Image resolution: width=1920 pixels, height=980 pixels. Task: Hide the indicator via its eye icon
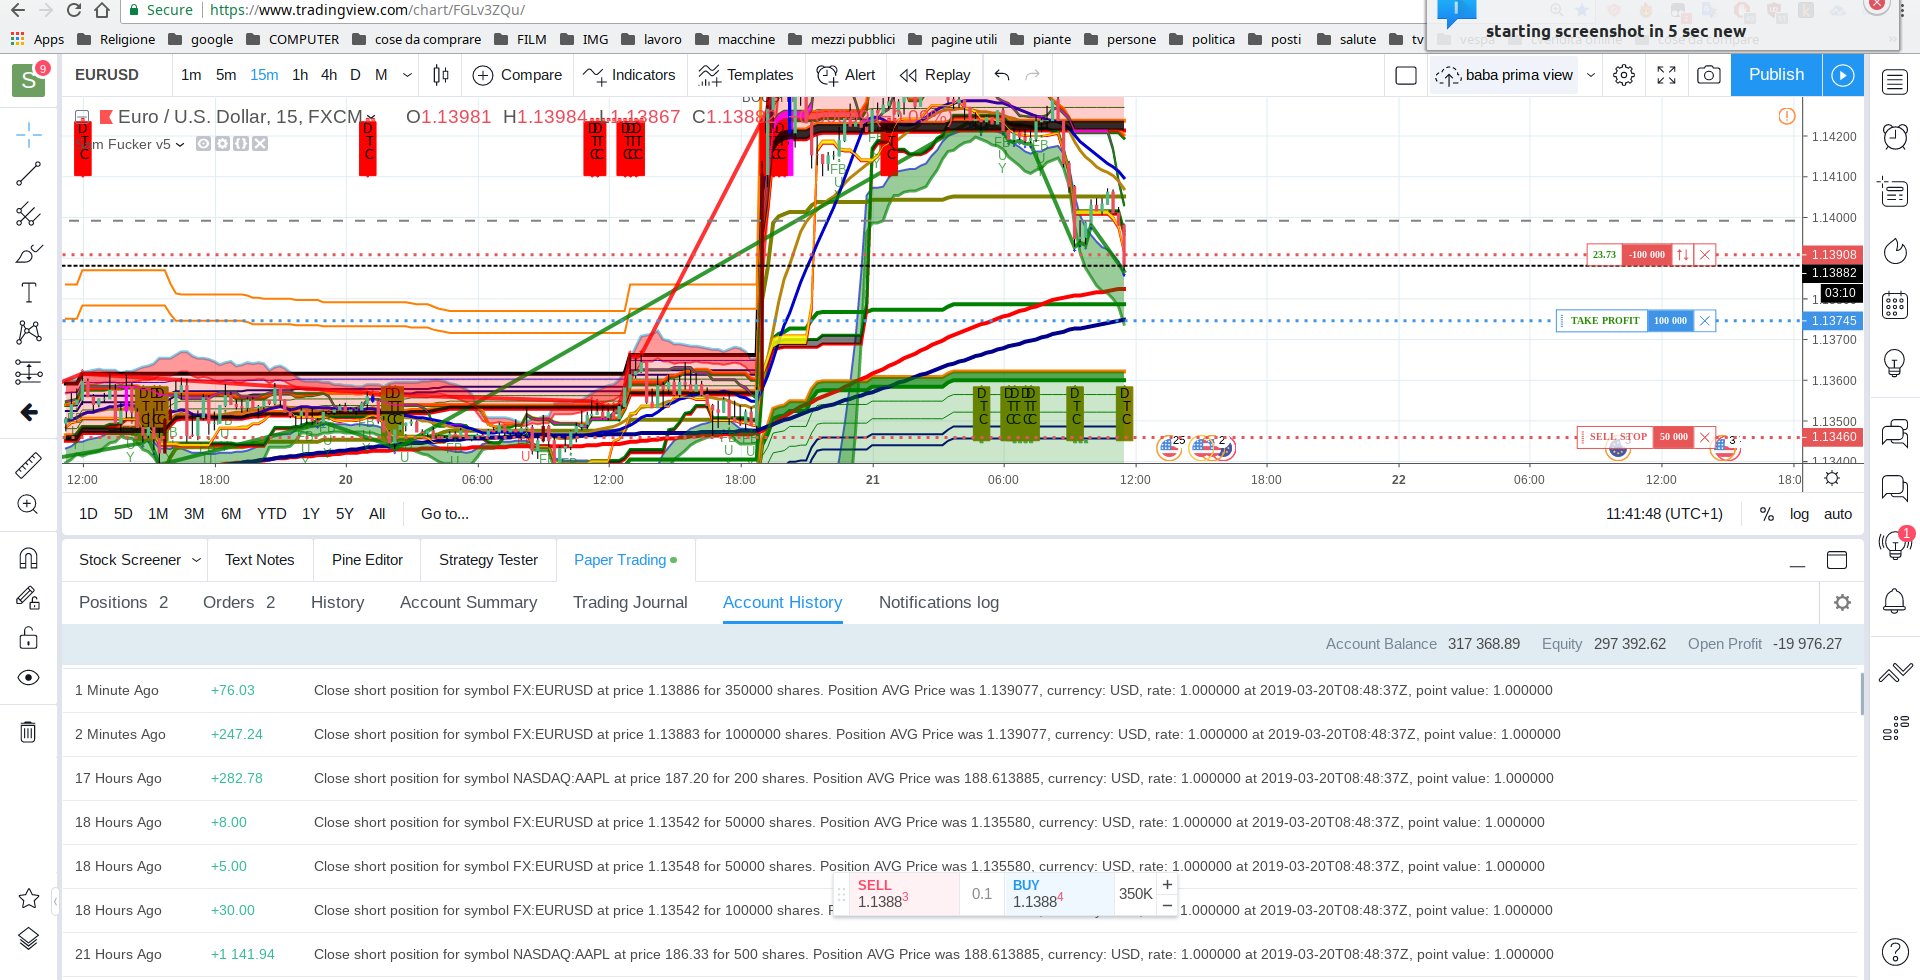(203, 144)
